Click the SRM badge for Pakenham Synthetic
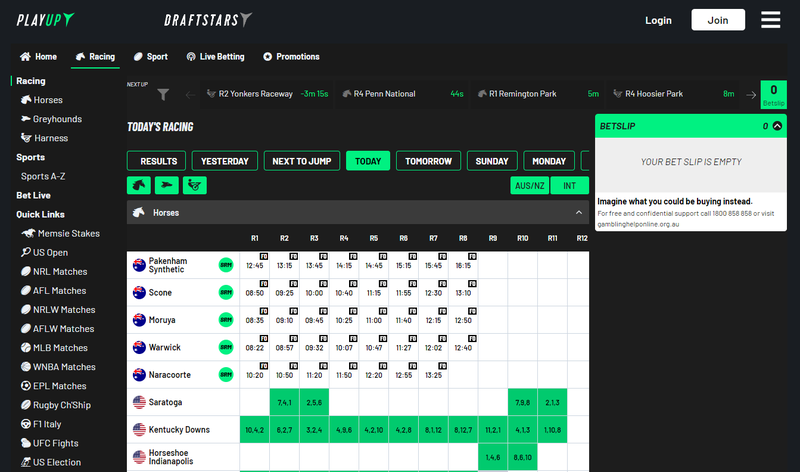The height and width of the screenshot is (472, 800). (x=226, y=265)
